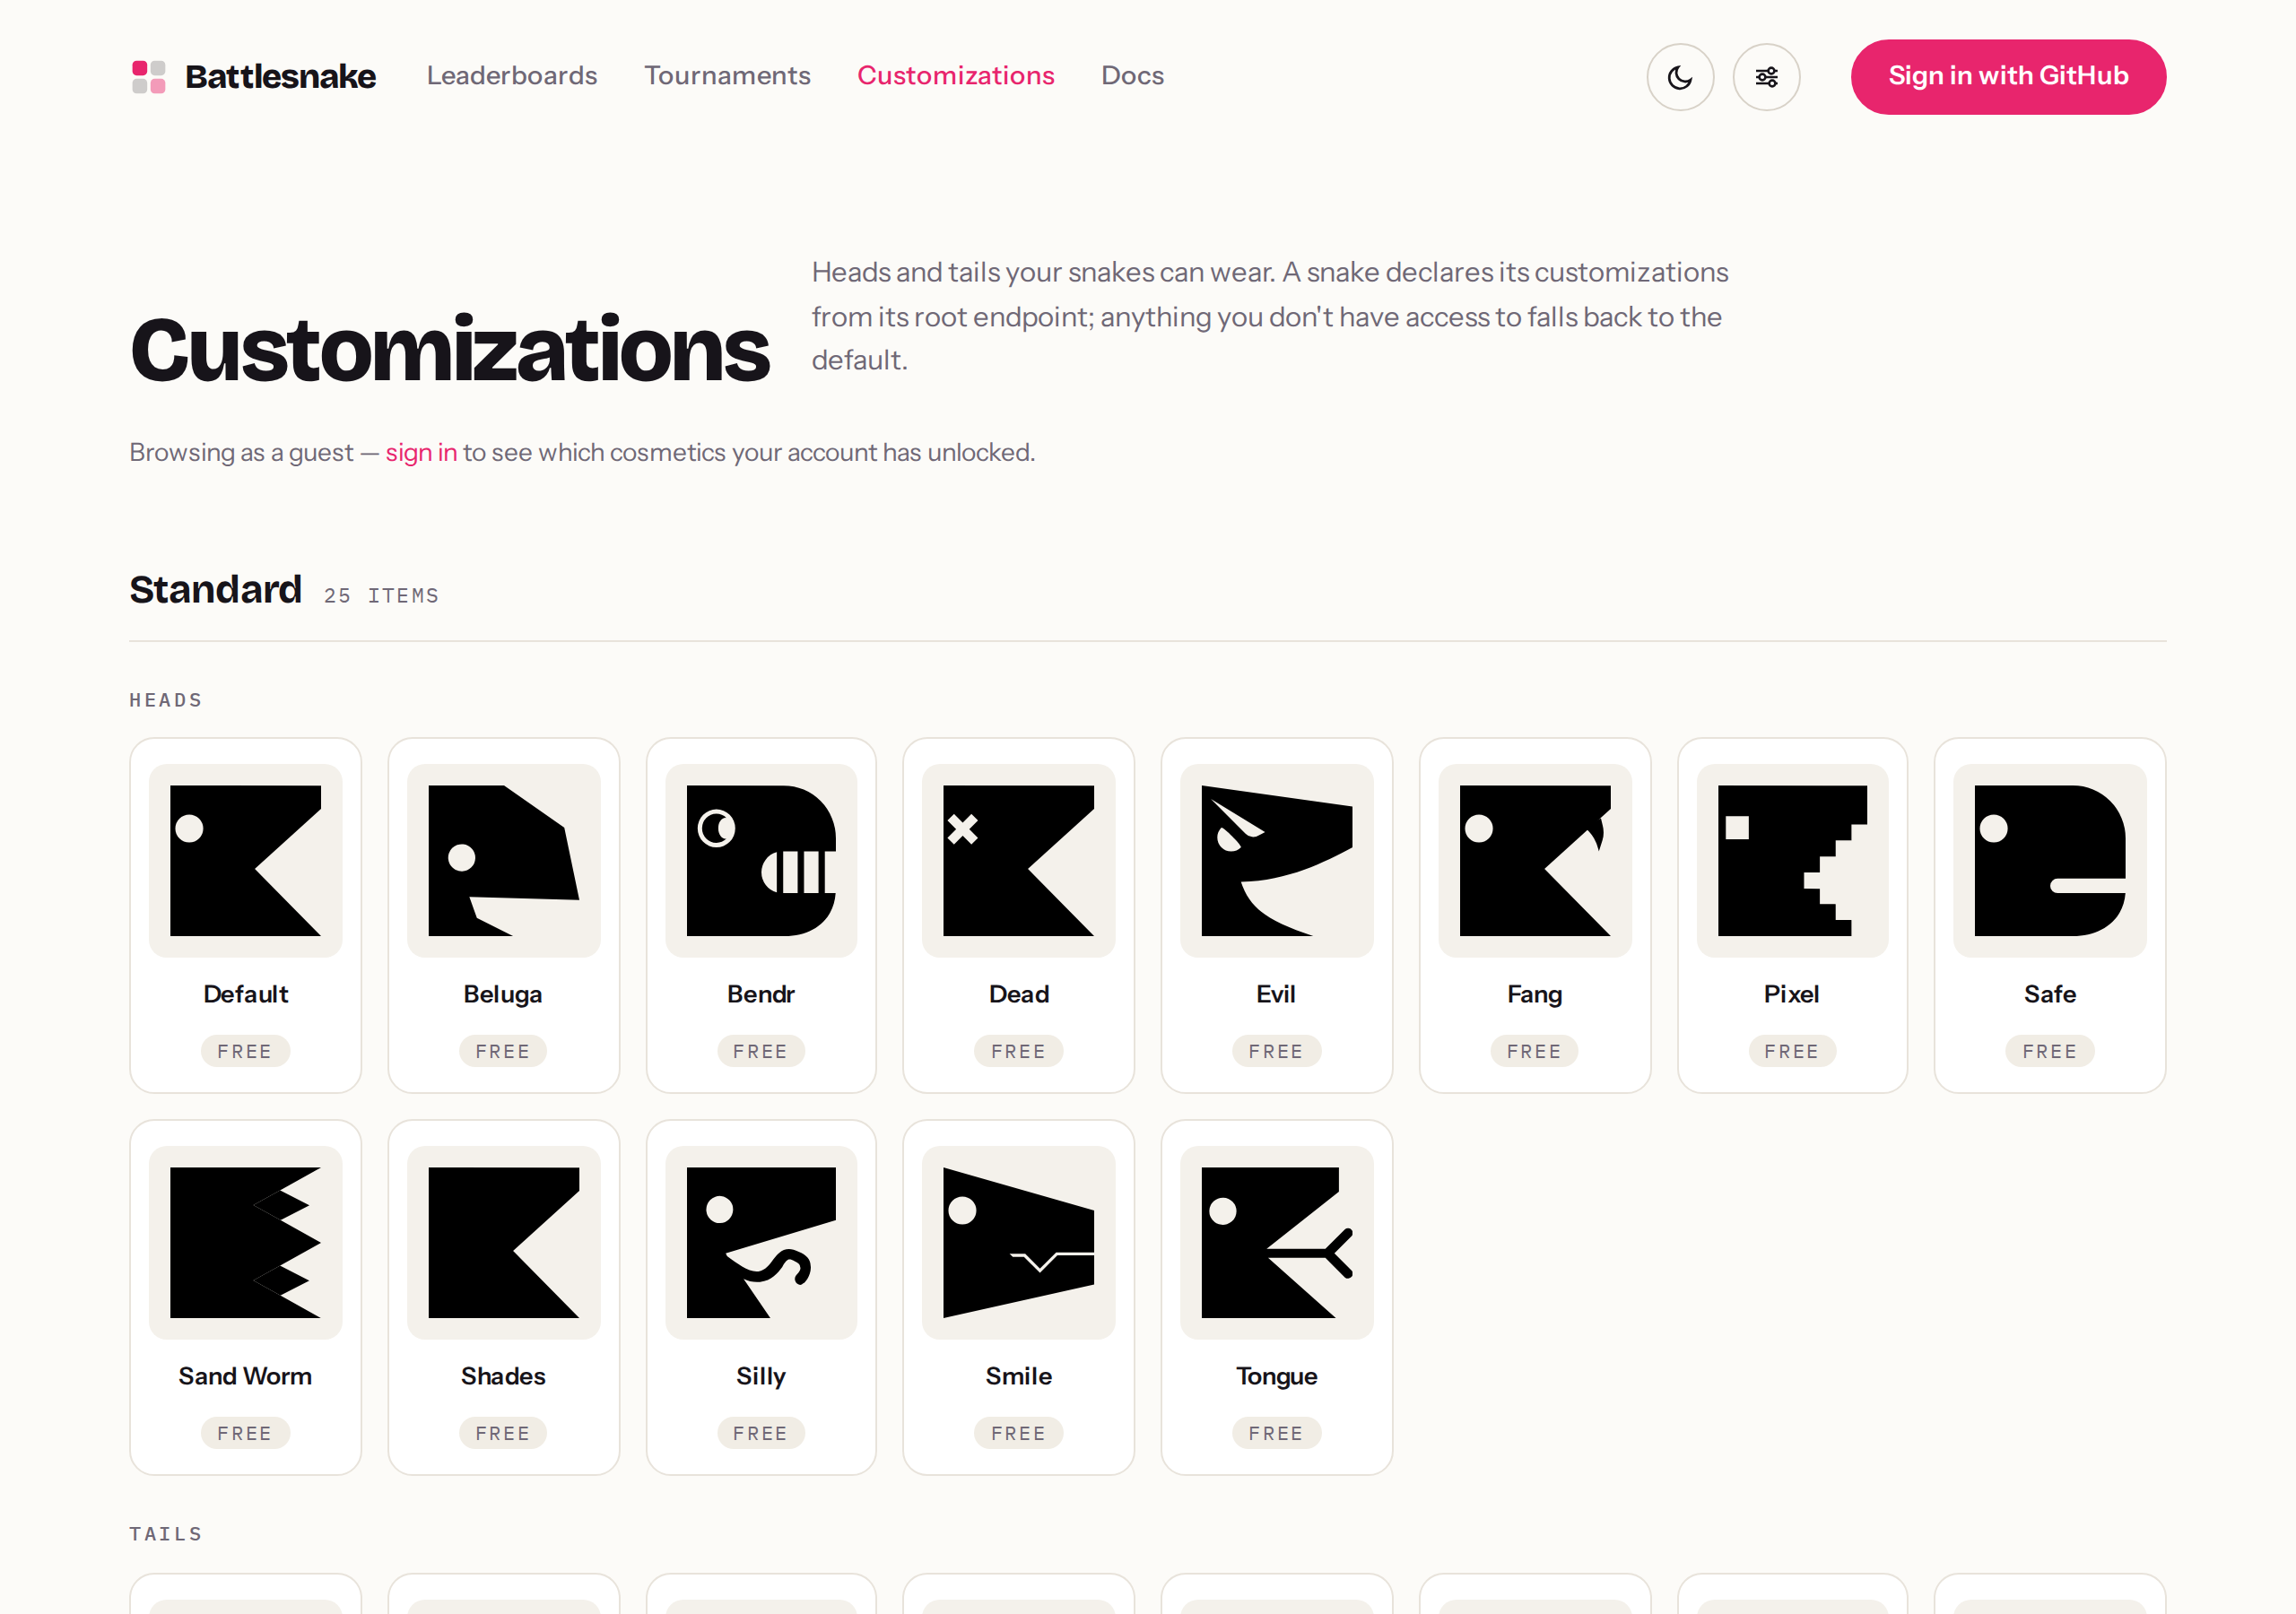
Task: Open the Leaderboards nav item
Action: pyautogui.click(x=512, y=76)
